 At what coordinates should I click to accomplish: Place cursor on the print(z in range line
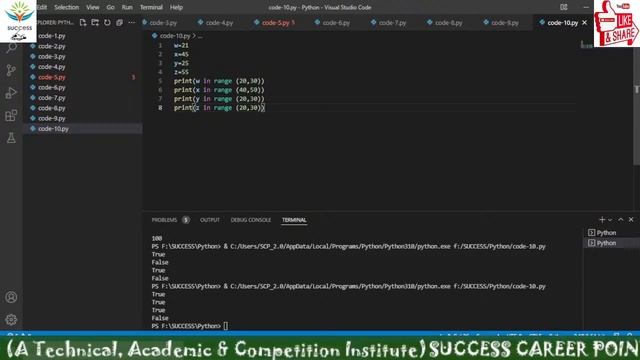click(x=219, y=108)
